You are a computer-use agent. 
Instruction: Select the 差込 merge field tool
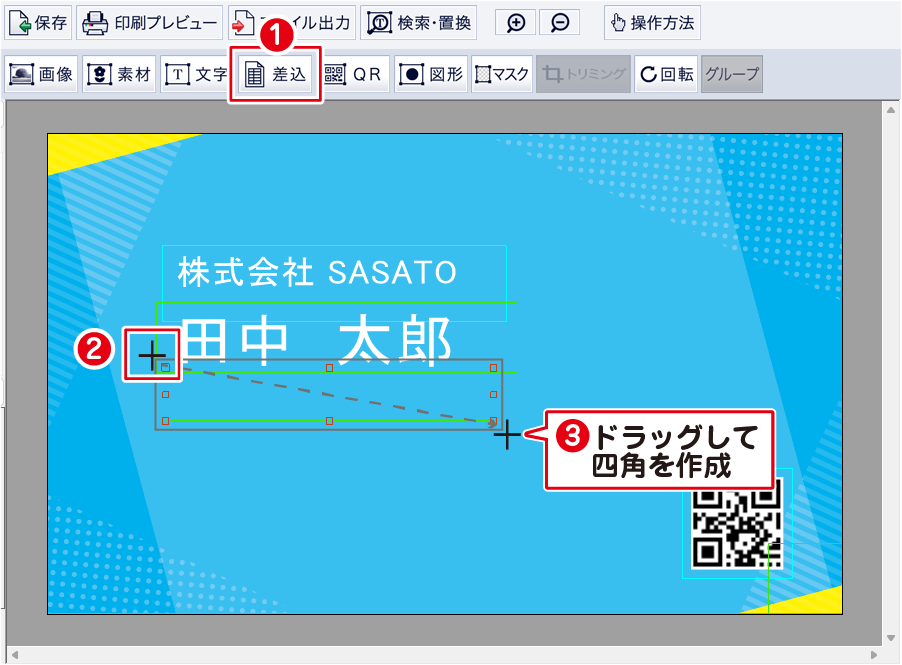tap(275, 74)
